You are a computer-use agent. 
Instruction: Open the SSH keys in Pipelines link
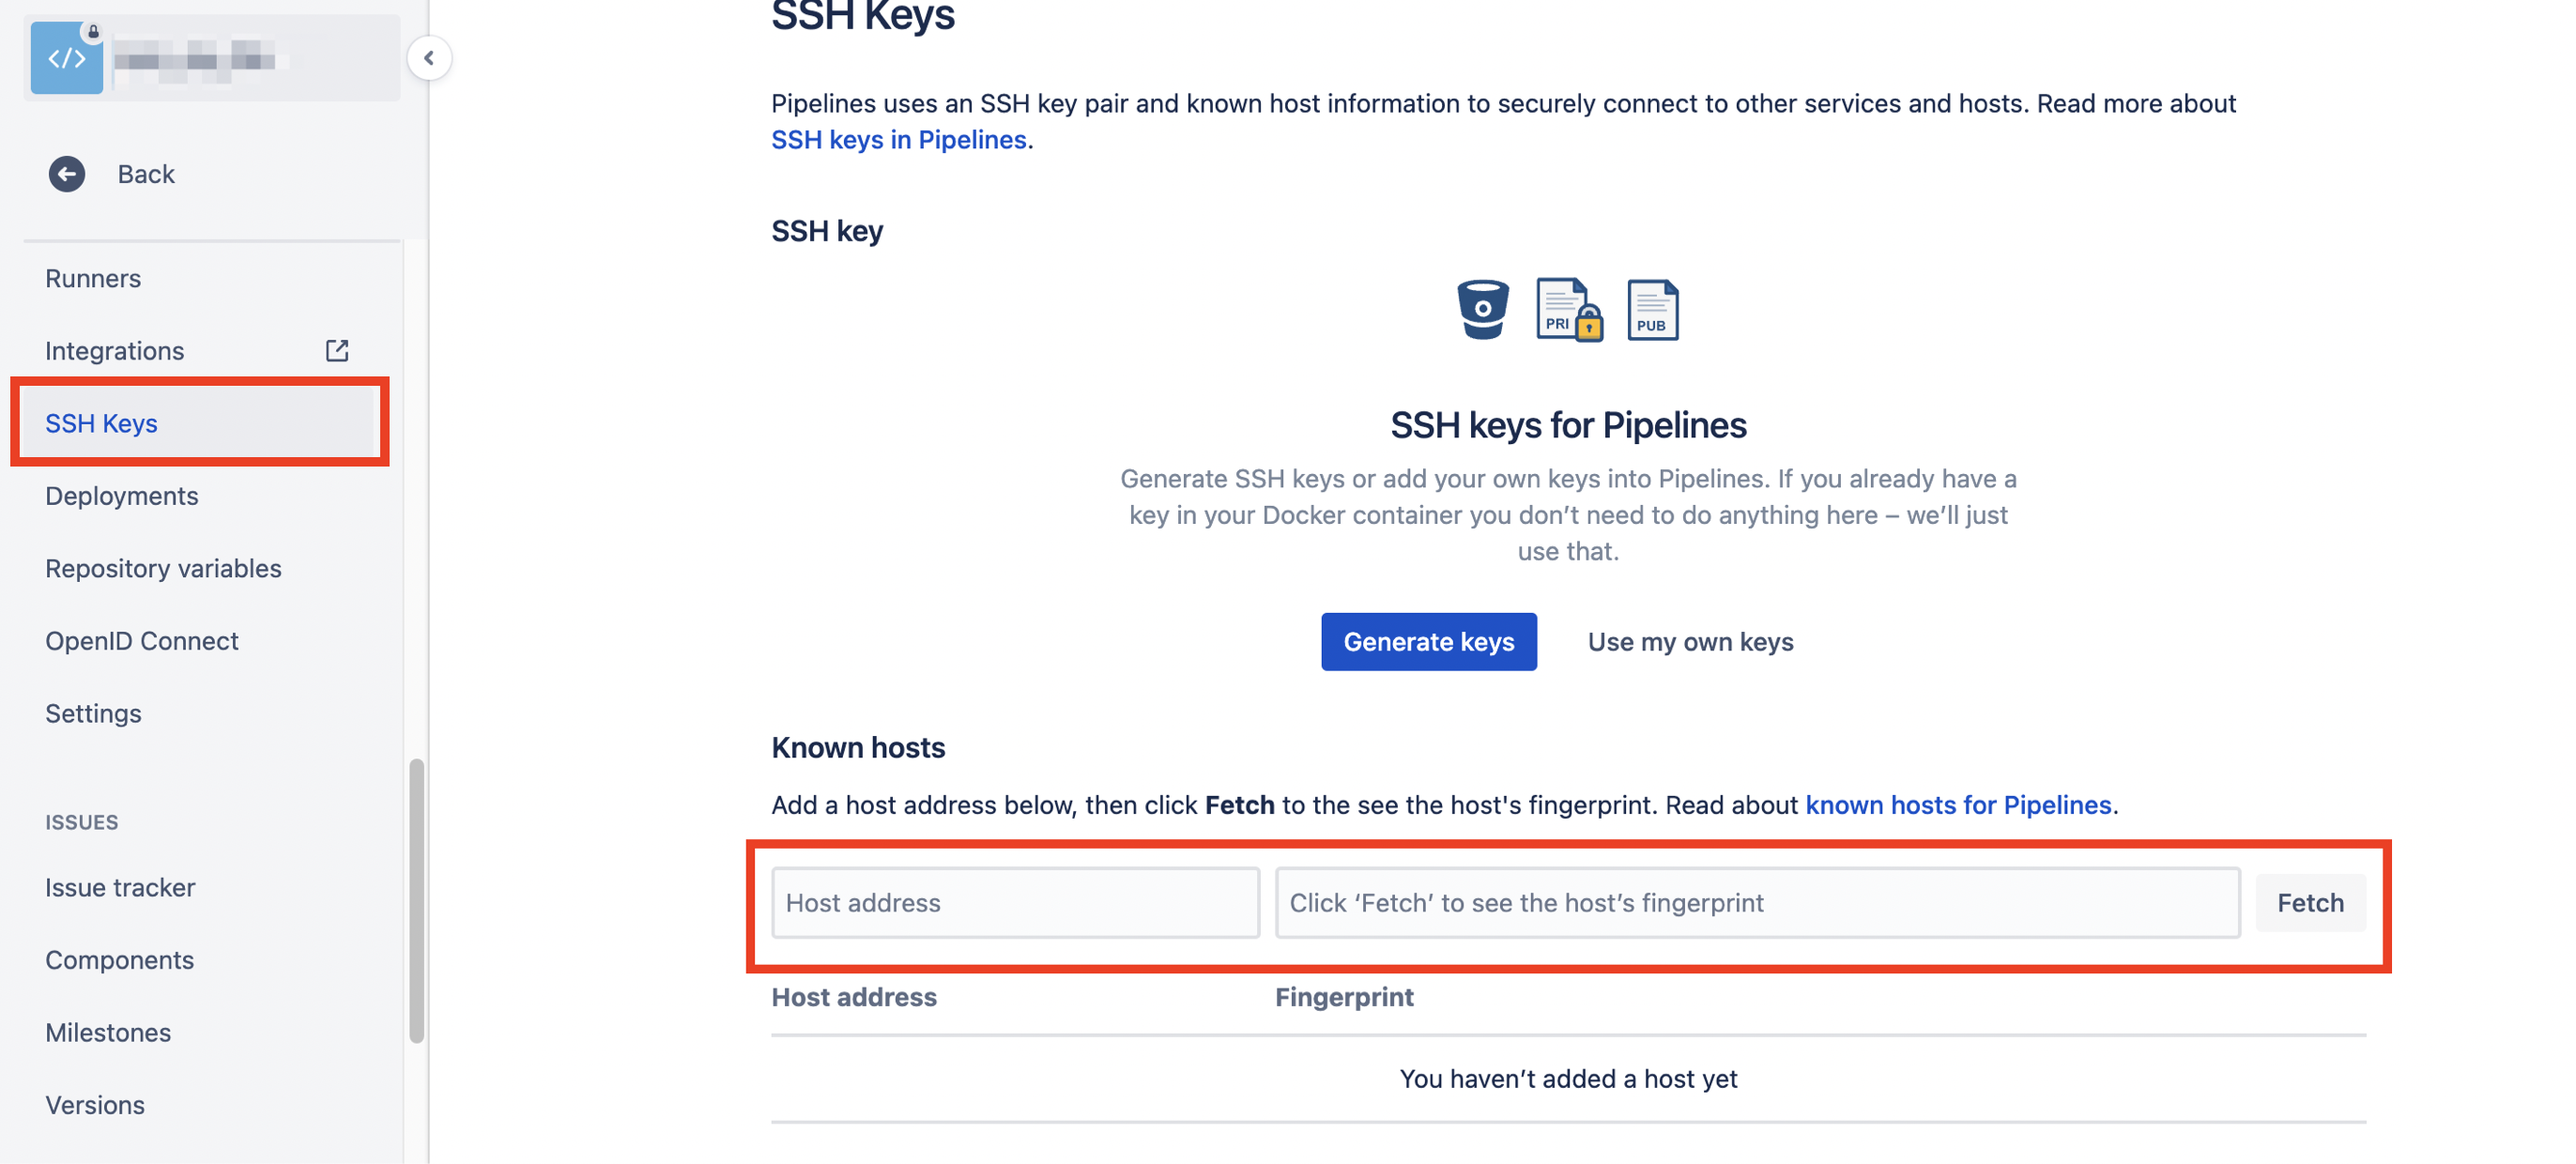pyautogui.click(x=897, y=139)
